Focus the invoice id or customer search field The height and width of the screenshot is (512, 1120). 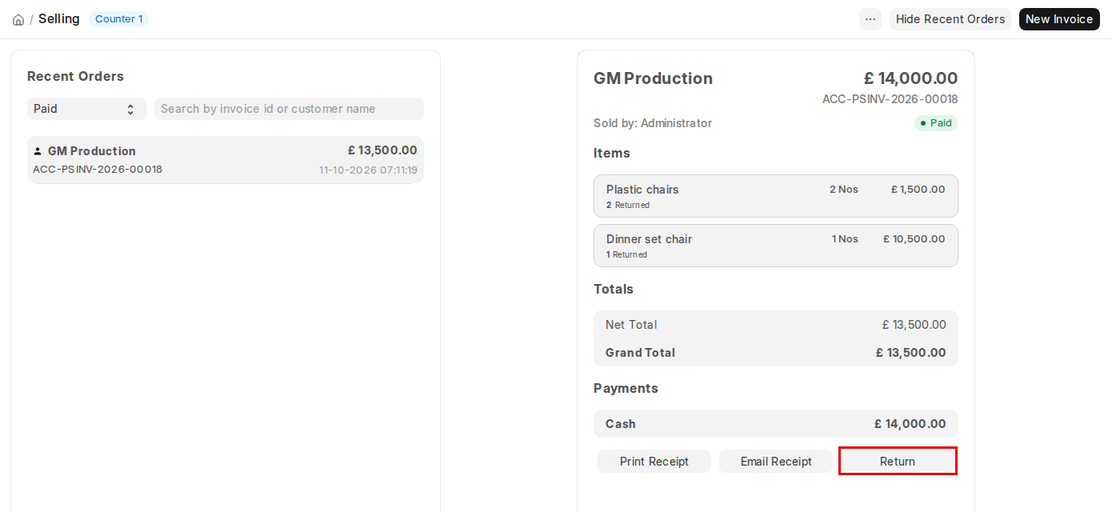tap(289, 109)
